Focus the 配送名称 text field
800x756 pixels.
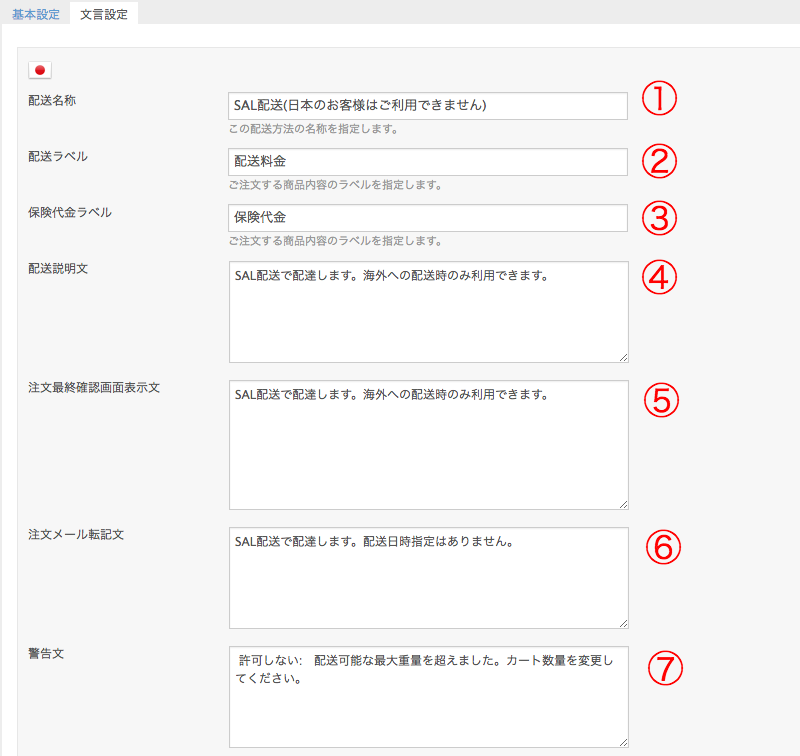point(428,106)
